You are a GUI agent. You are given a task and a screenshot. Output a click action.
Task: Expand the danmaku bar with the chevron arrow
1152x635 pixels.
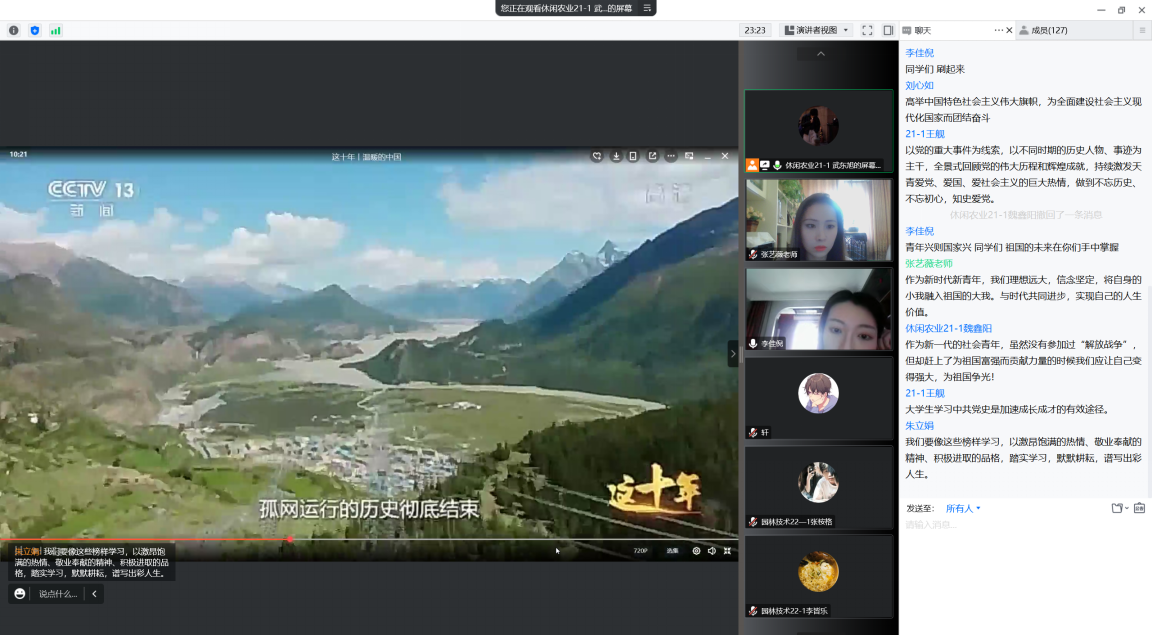coord(94,593)
